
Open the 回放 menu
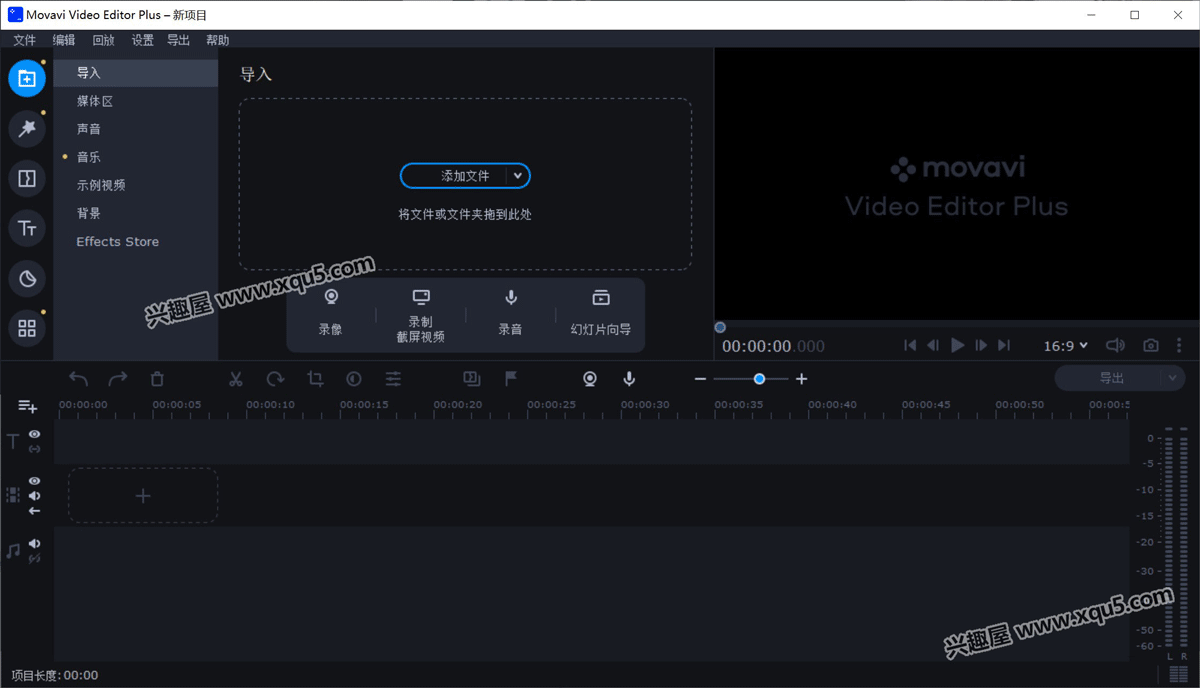click(x=103, y=40)
